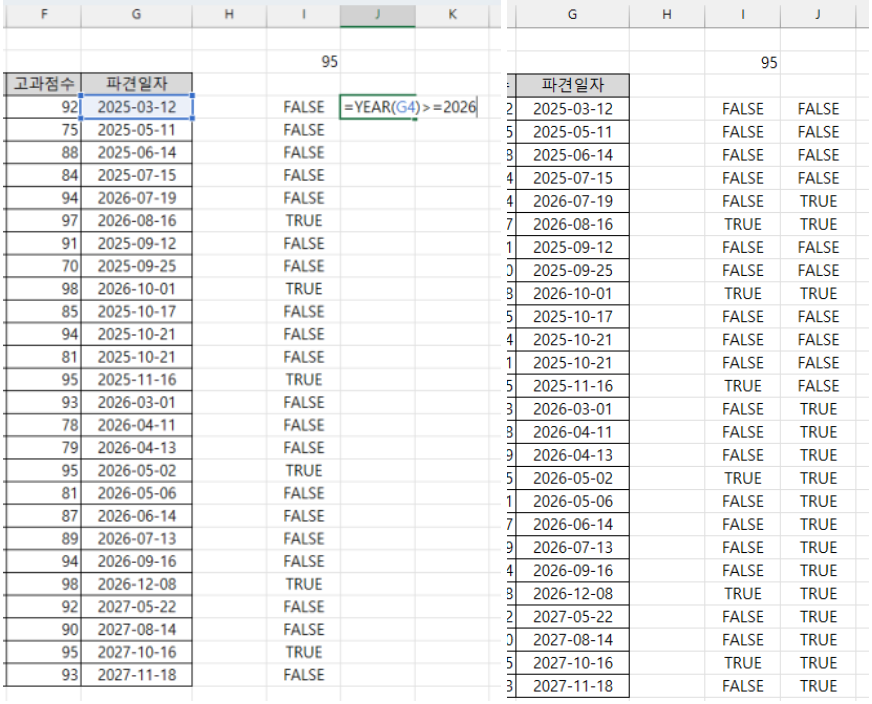Select the 95 cell in column I of right sheet

pyautogui.click(x=742, y=62)
